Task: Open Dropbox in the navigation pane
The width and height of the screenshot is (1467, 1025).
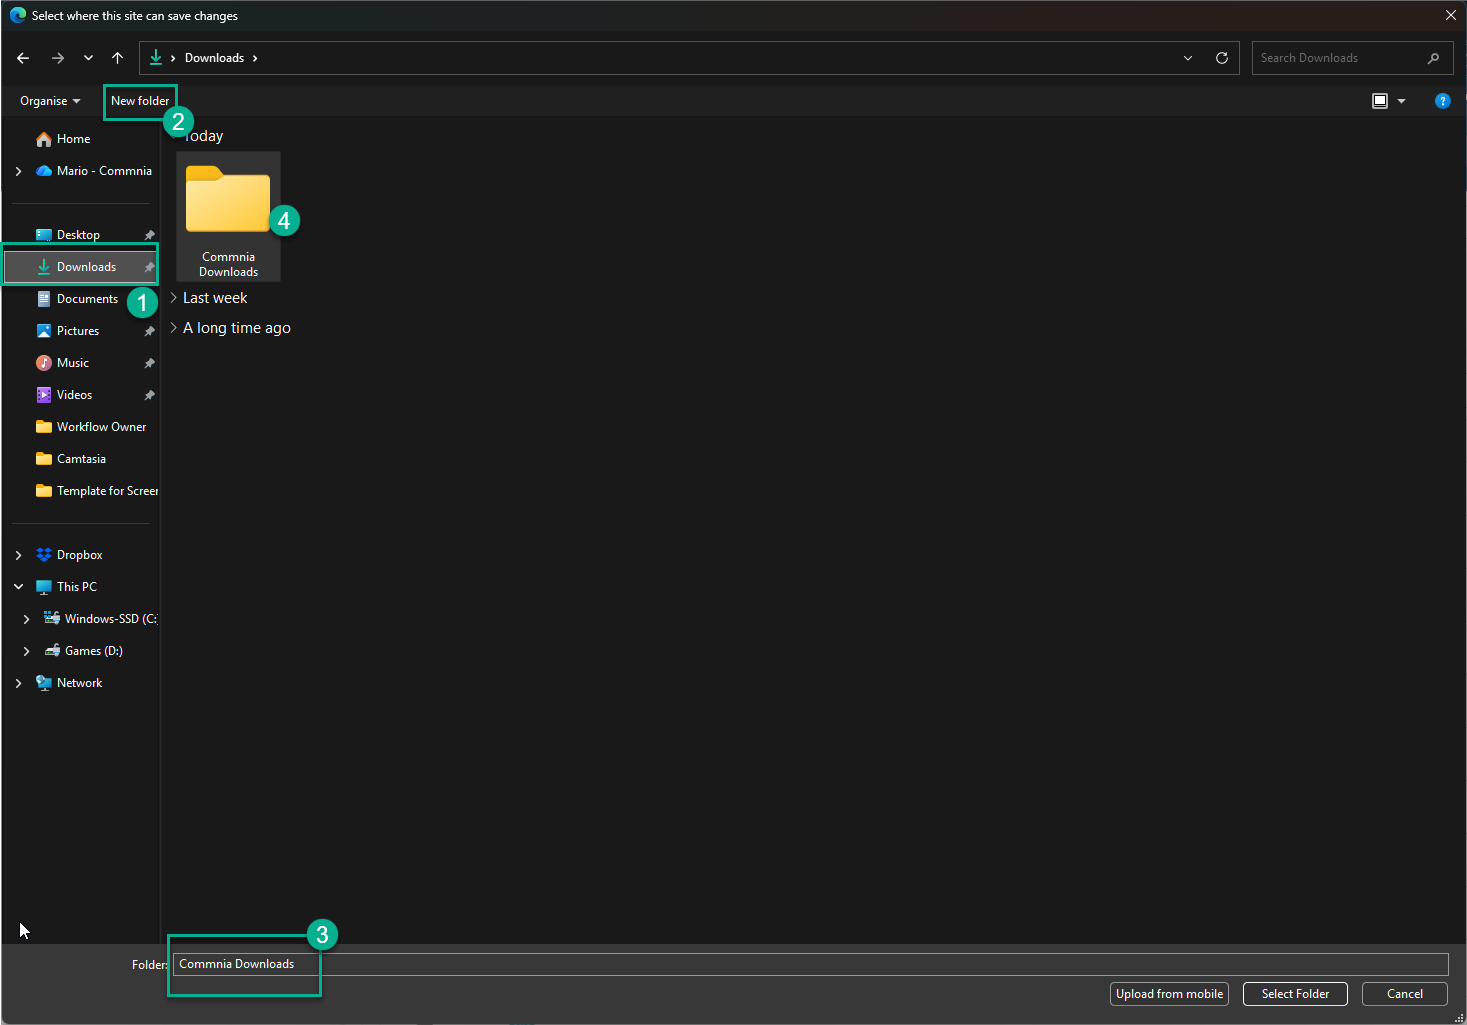Action: (x=79, y=555)
